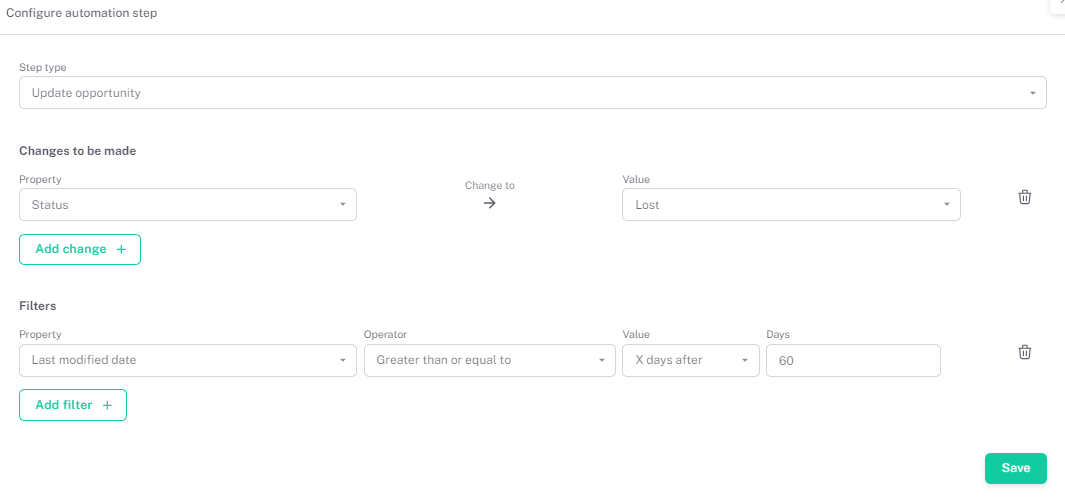Click the Changes to be made heading
Screen dimensions: 1065x503
(x=78, y=151)
